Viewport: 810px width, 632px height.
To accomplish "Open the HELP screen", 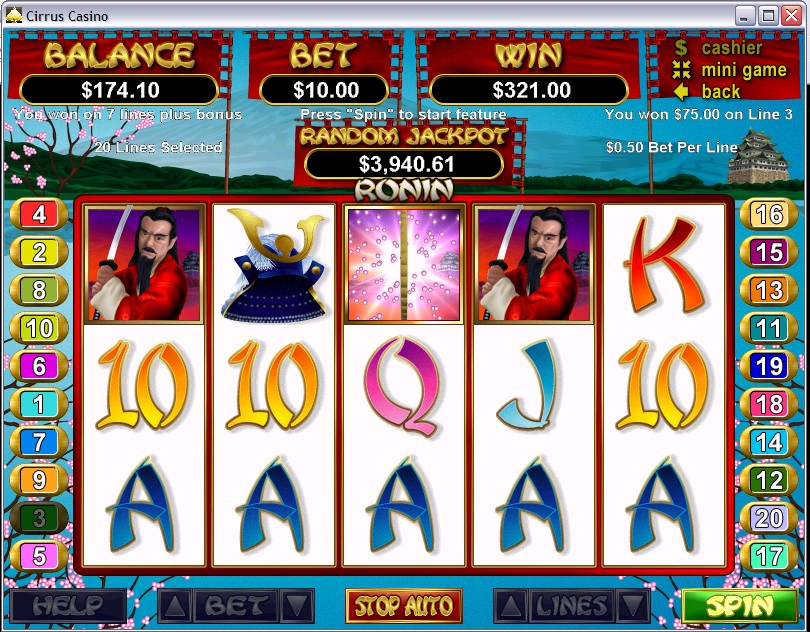I will (x=68, y=605).
